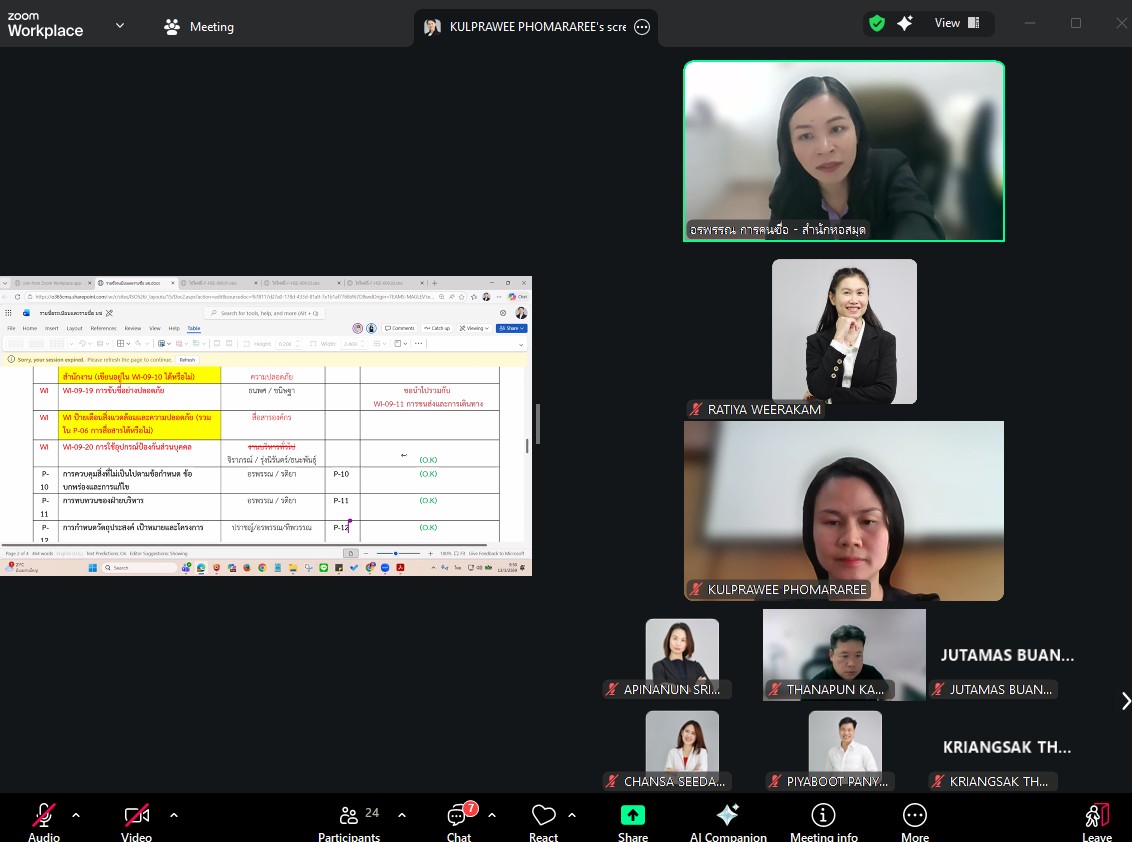Show next page of participant thumbnails
The height and width of the screenshot is (842, 1132).
(1125, 701)
